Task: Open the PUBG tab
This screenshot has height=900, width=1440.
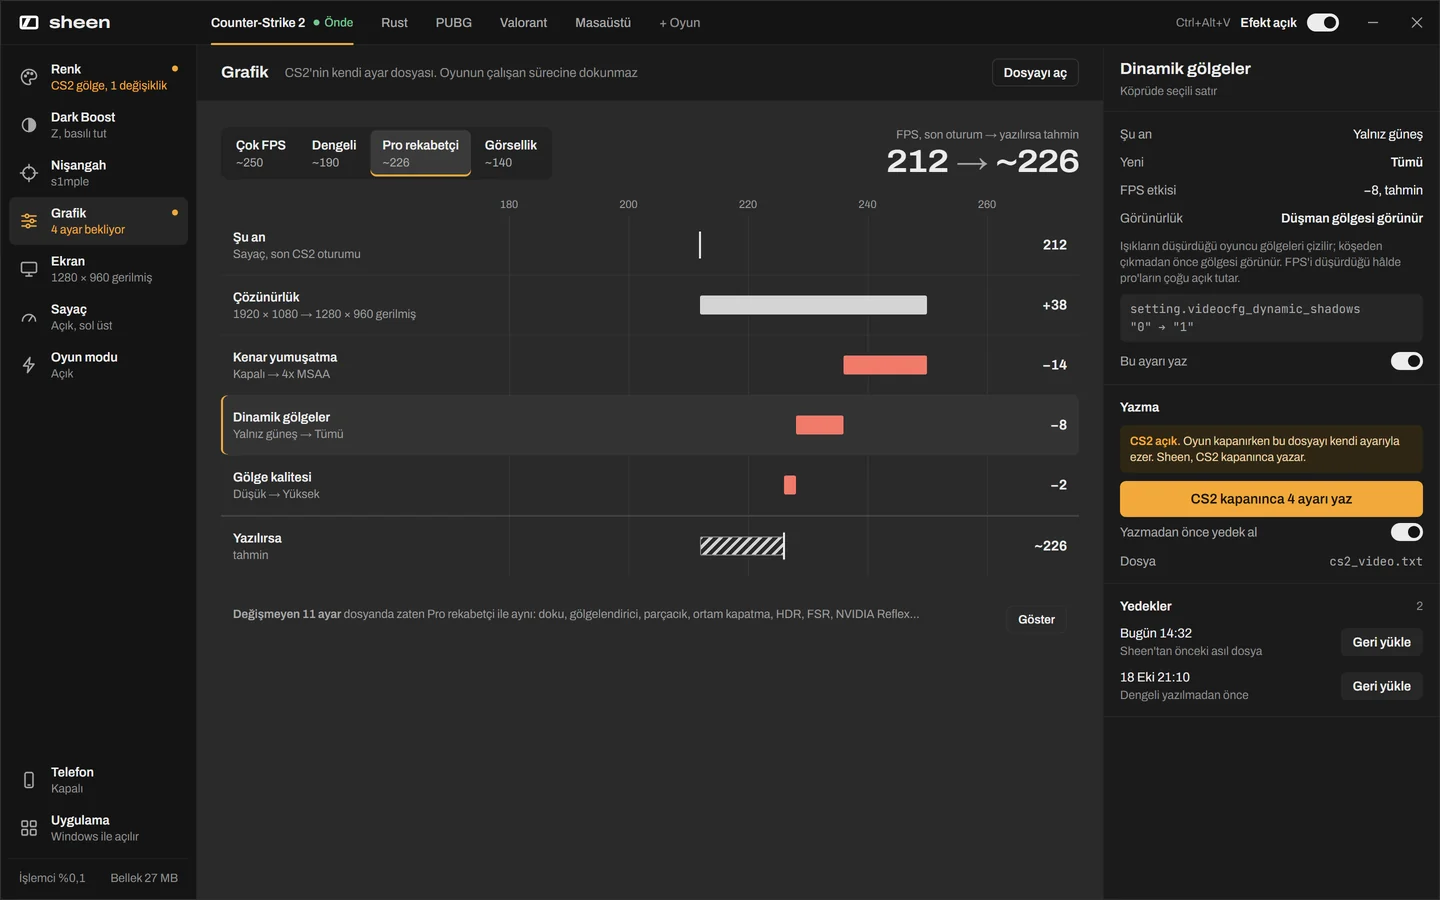Action: (x=453, y=22)
